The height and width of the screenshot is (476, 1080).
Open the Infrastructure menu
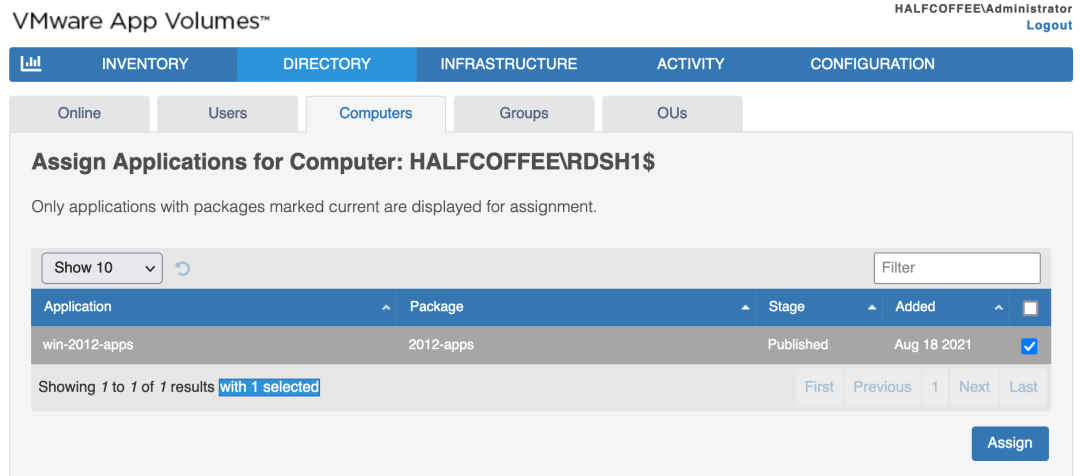click(509, 64)
